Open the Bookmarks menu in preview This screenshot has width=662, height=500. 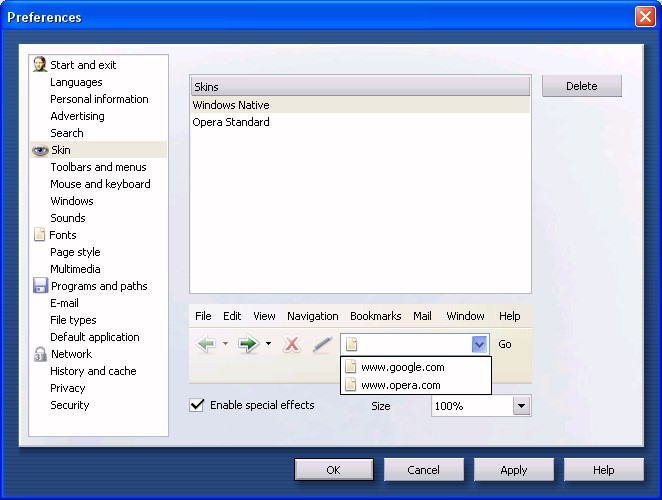pos(375,316)
